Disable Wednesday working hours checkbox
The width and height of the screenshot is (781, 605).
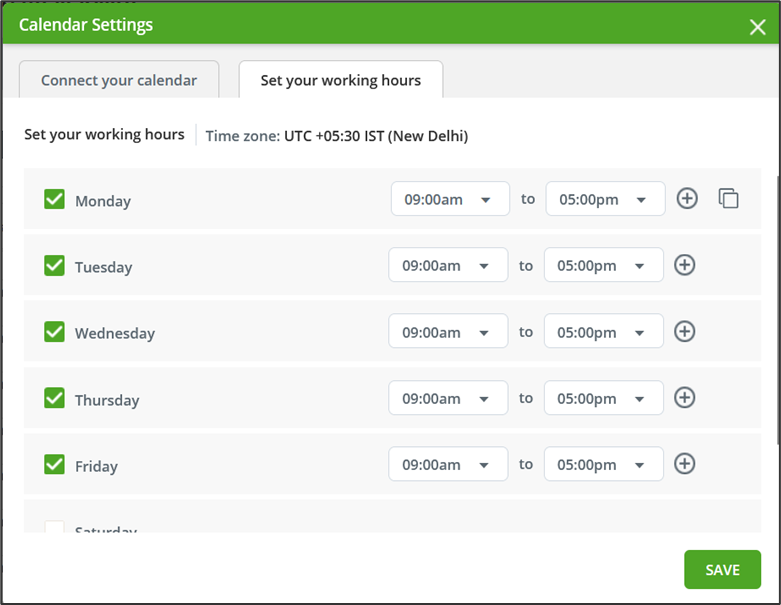pos(55,332)
